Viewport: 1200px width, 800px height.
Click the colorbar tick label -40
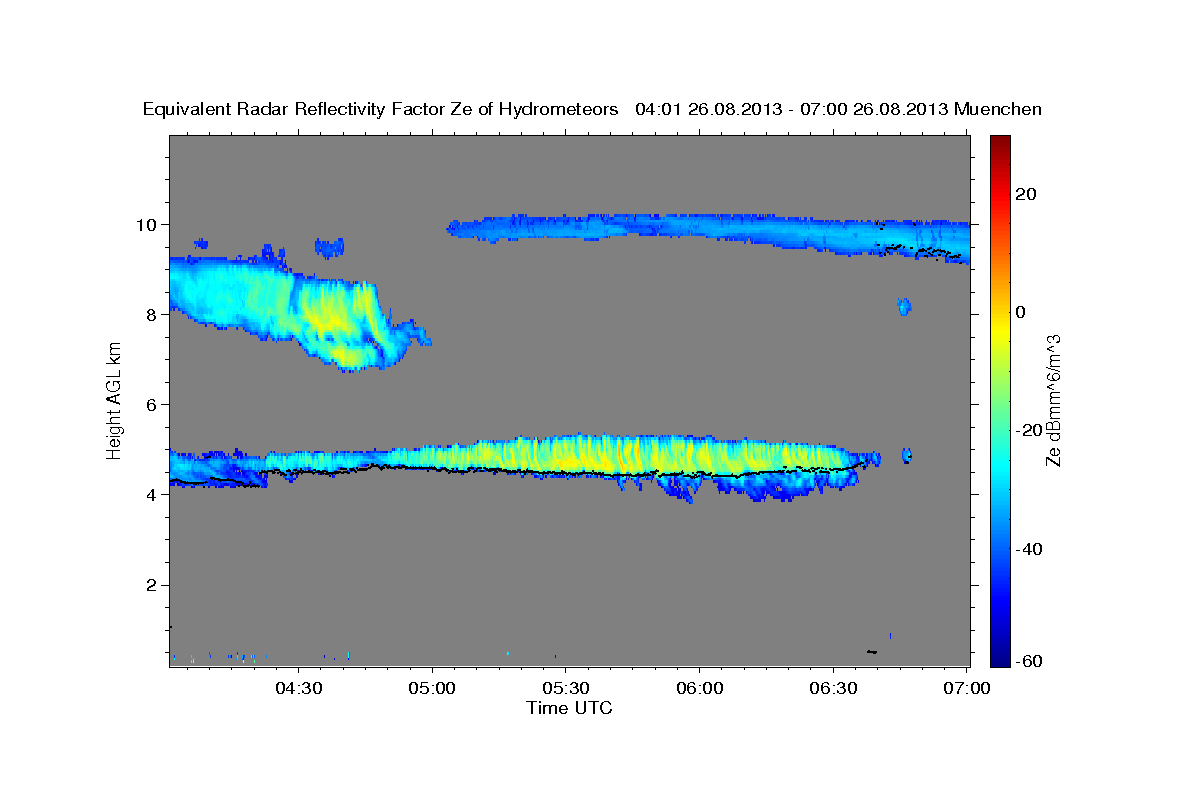tap(1029, 549)
